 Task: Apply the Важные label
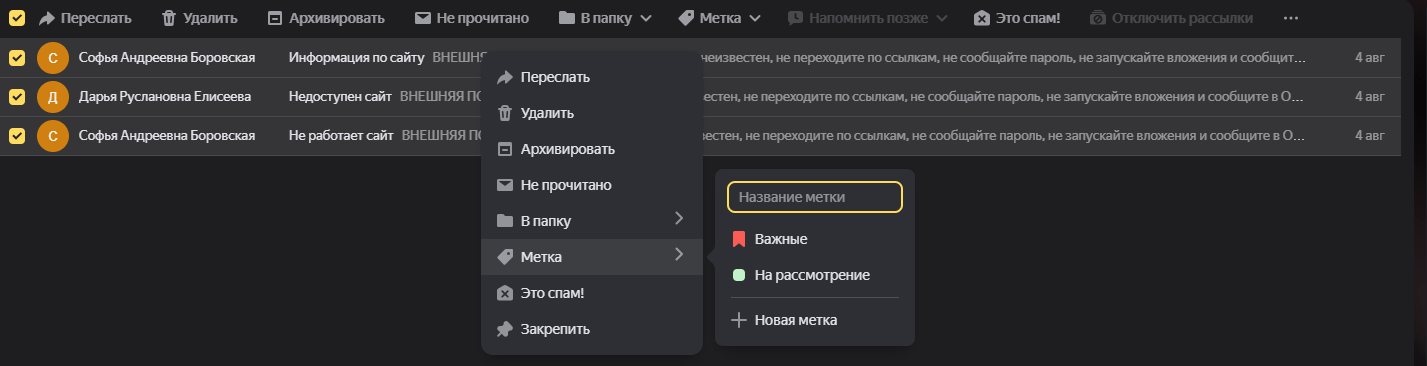(x=815, y=239)
